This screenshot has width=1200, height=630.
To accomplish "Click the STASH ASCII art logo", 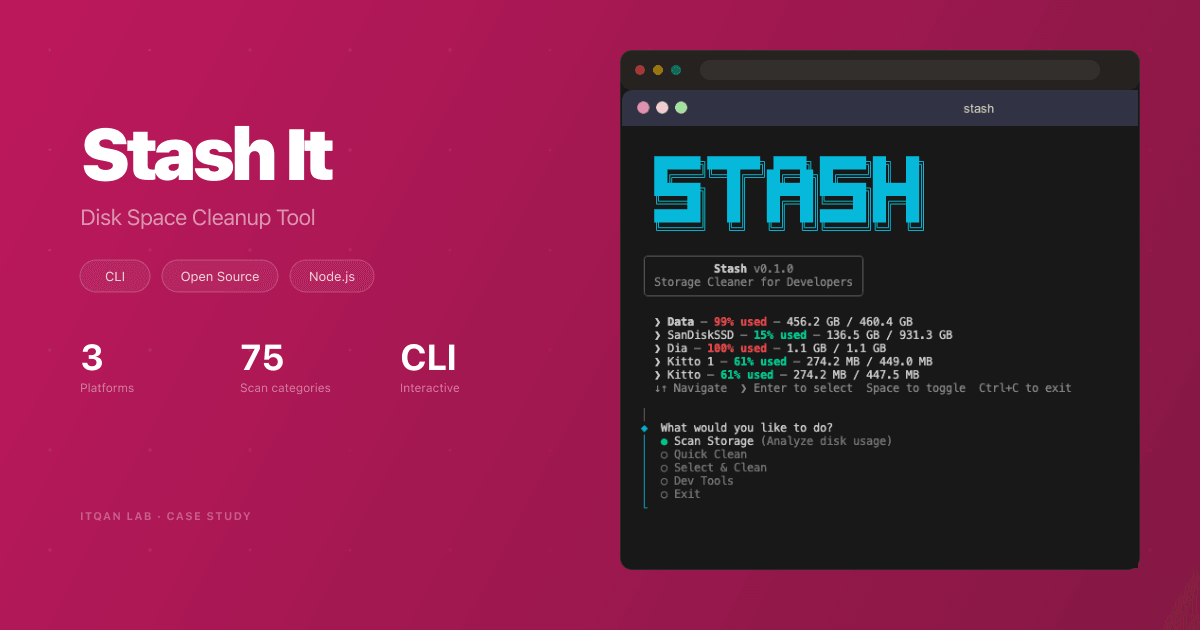I will coord(788,192).
